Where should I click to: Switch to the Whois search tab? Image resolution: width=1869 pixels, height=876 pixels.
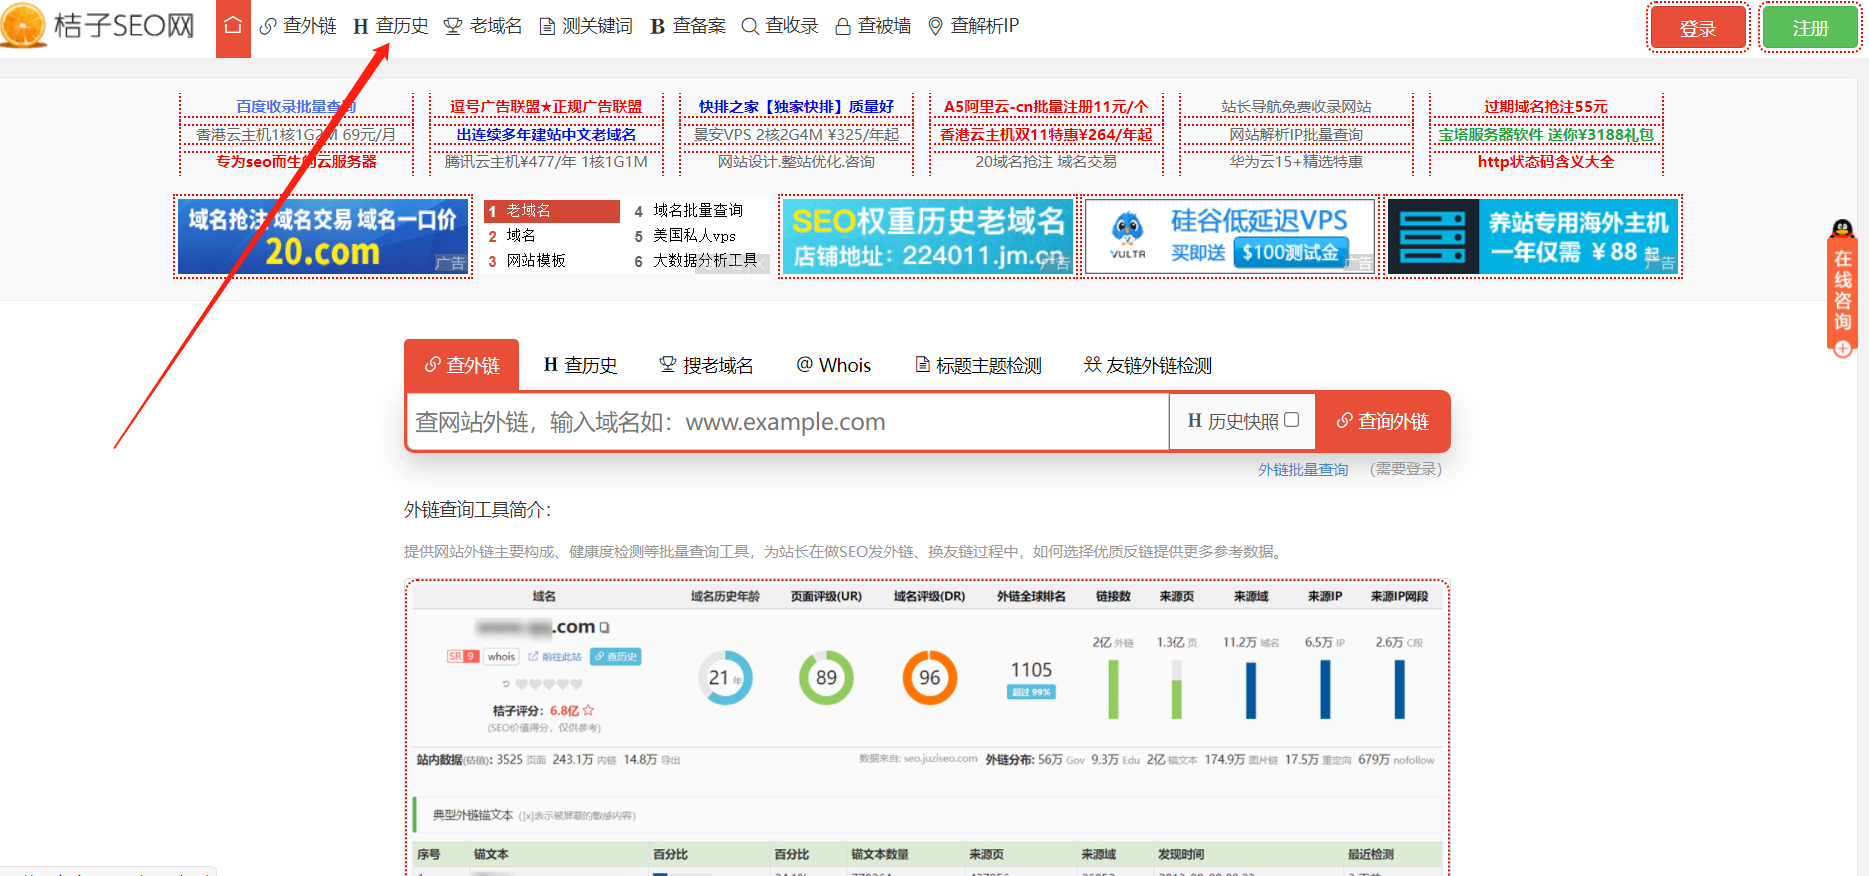[x=833, y=365]
